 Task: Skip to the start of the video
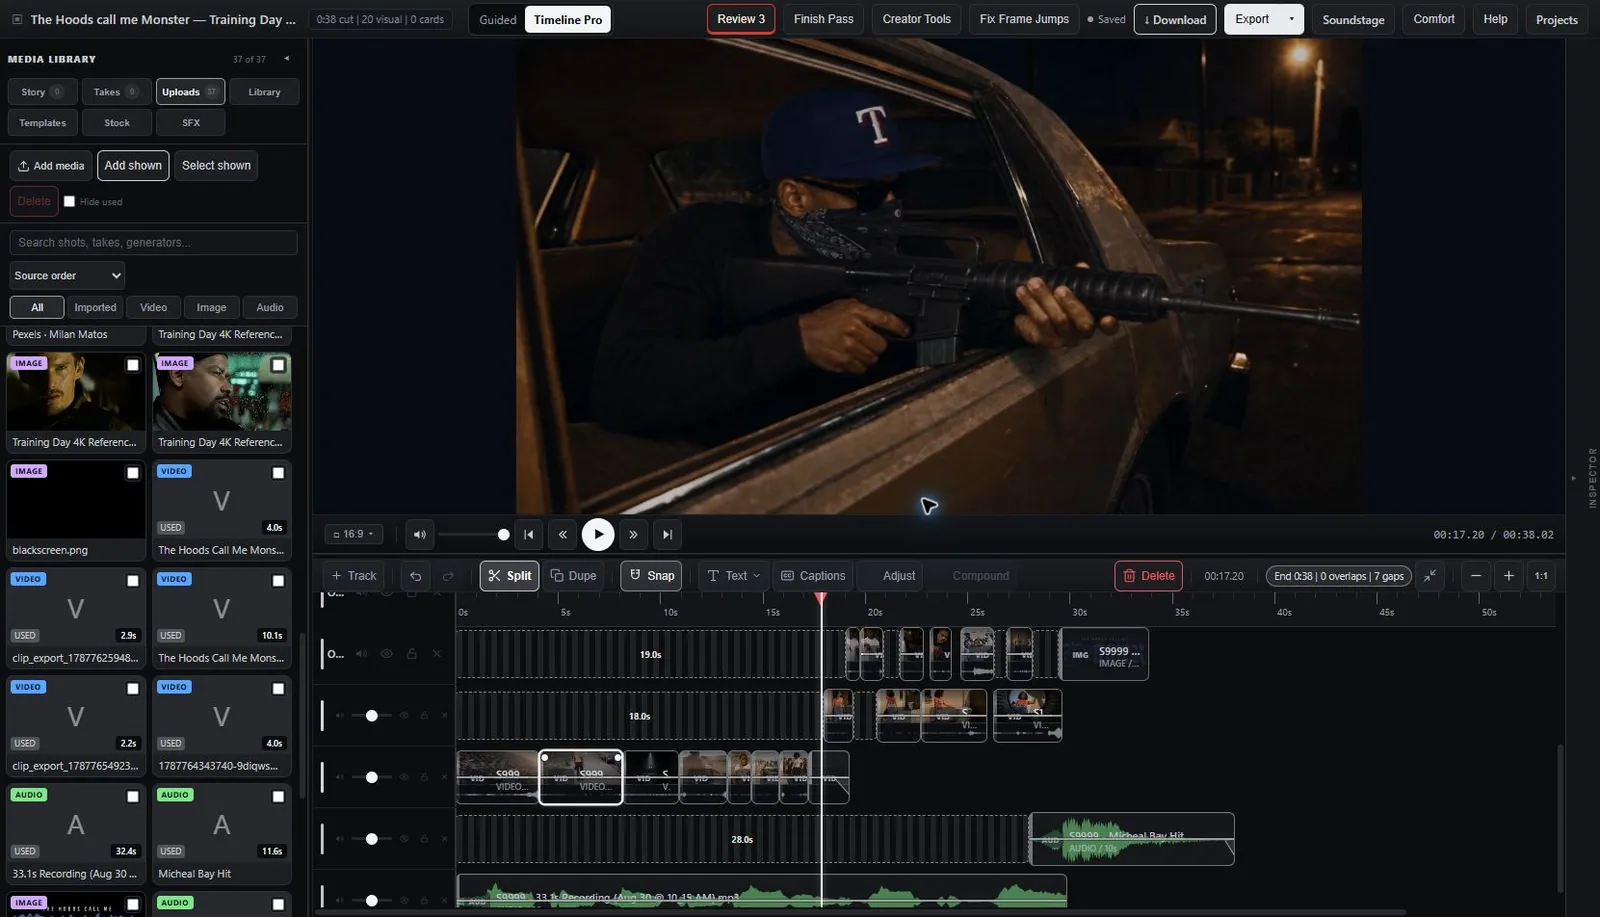tap(529, 535)
